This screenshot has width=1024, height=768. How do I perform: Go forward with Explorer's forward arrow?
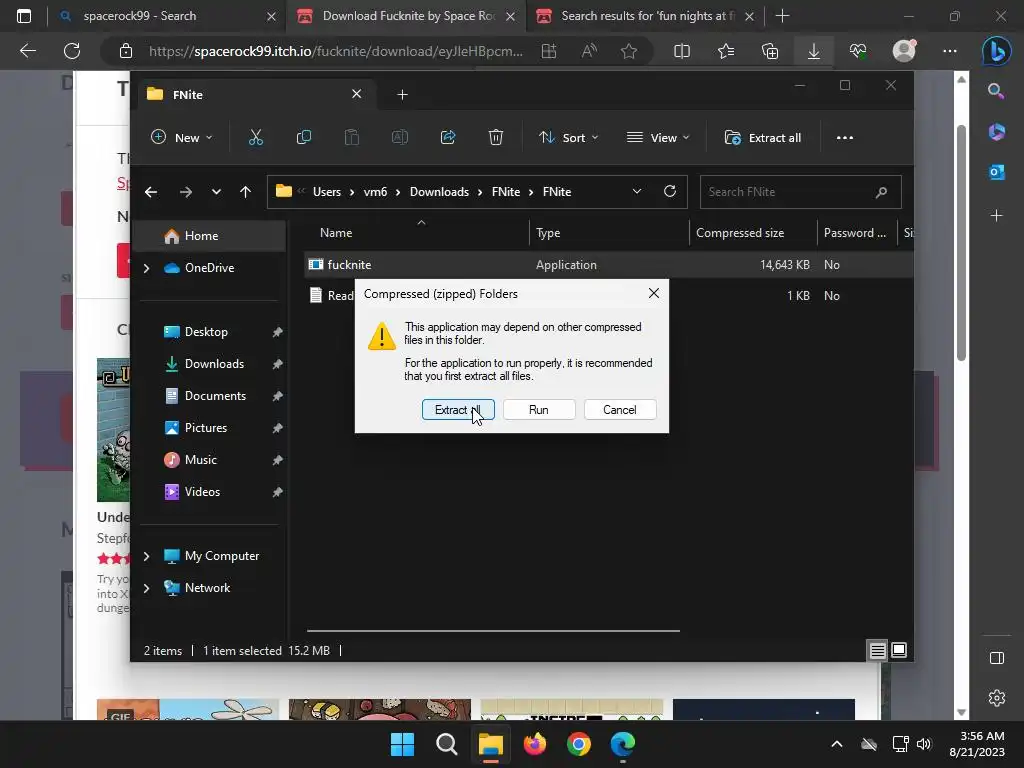185,192
